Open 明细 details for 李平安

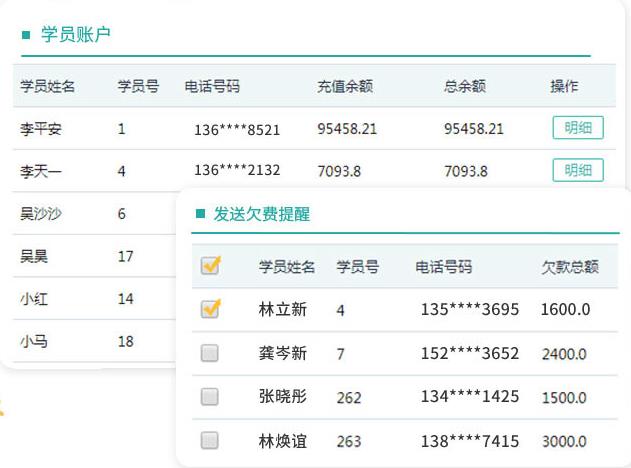[x=577, y=128]
